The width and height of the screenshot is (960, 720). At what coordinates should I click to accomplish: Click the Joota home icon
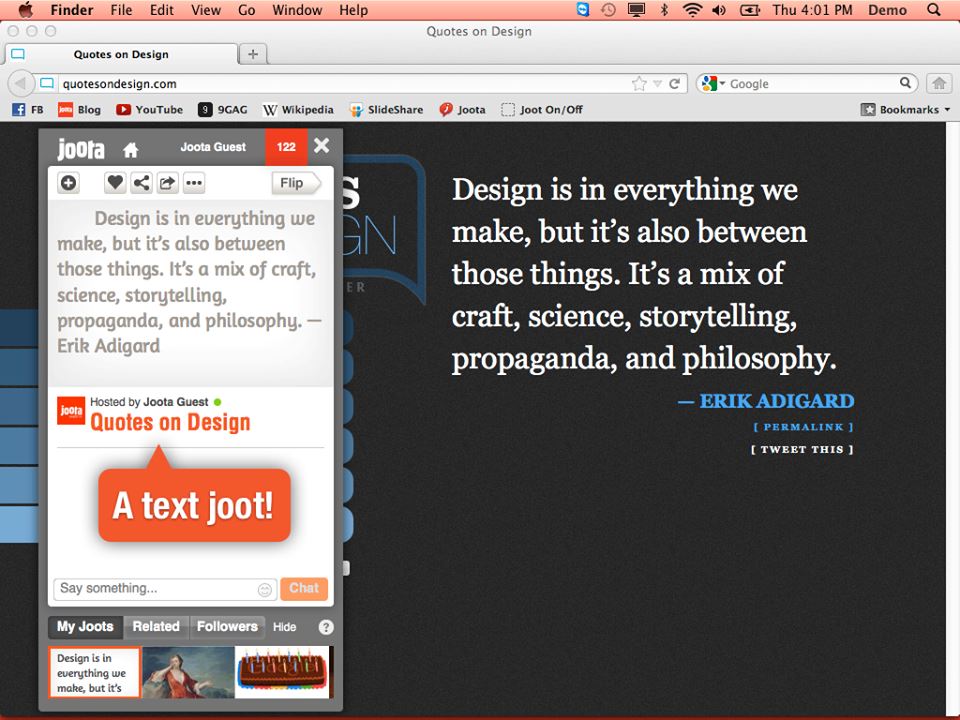(x=130, y=149)
